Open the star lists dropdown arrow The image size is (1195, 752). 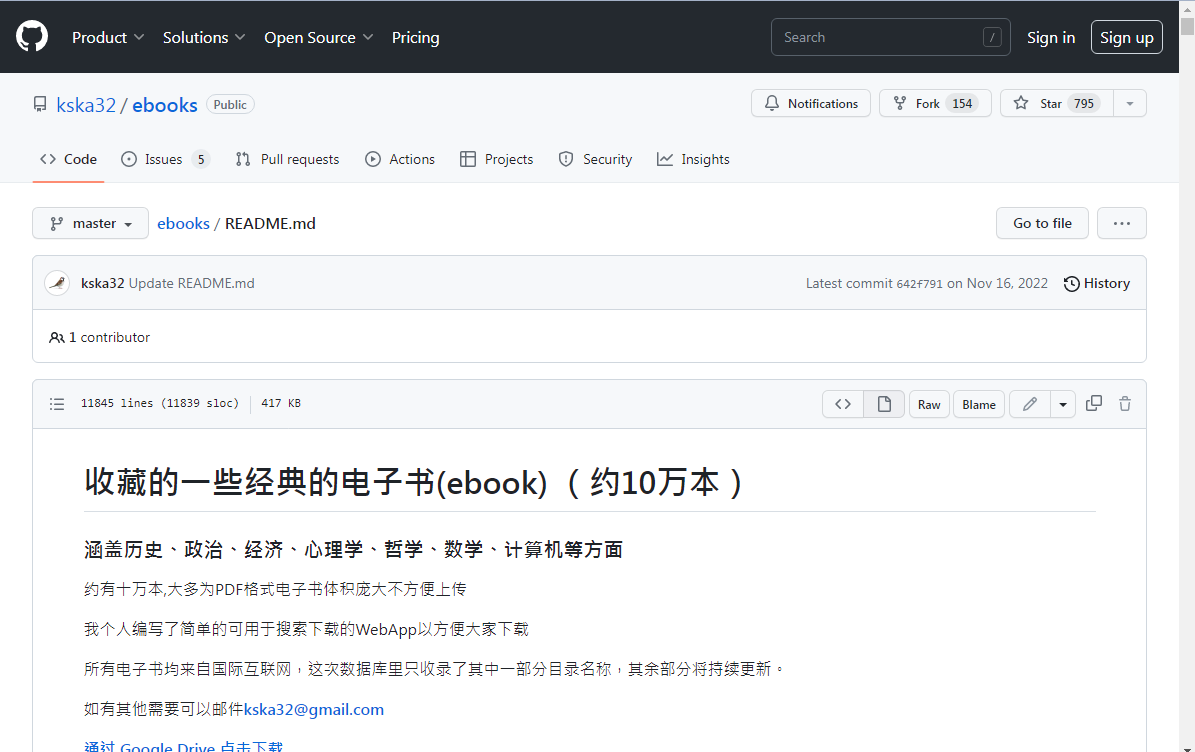[1130, 104]
